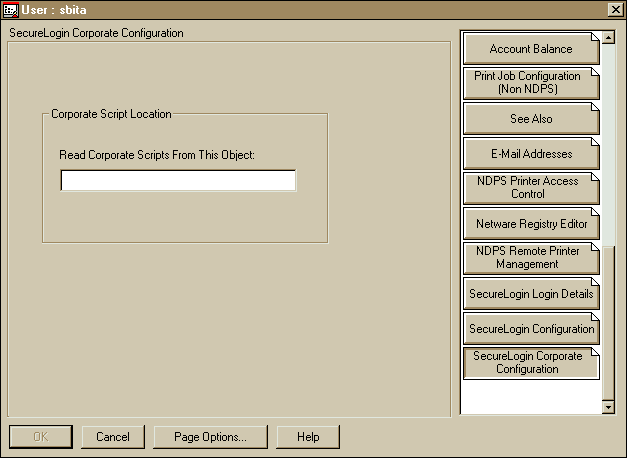This screenshot has height=458, width=627.
Task: Go to the Netware Registry Editor page
Action: 531,223
